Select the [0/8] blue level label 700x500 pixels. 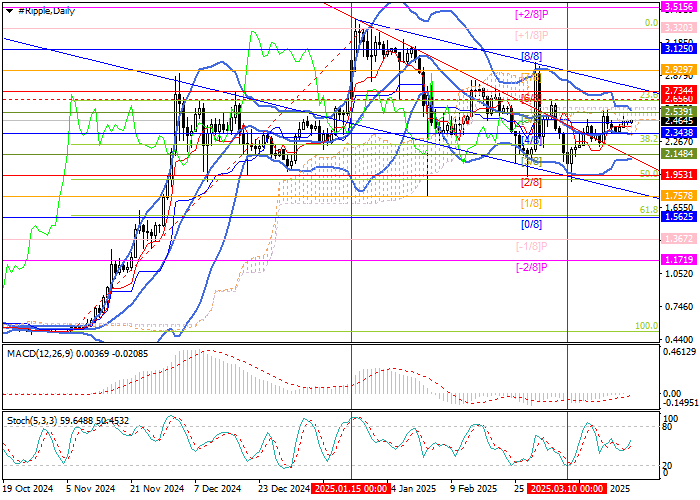coord(531,225)
